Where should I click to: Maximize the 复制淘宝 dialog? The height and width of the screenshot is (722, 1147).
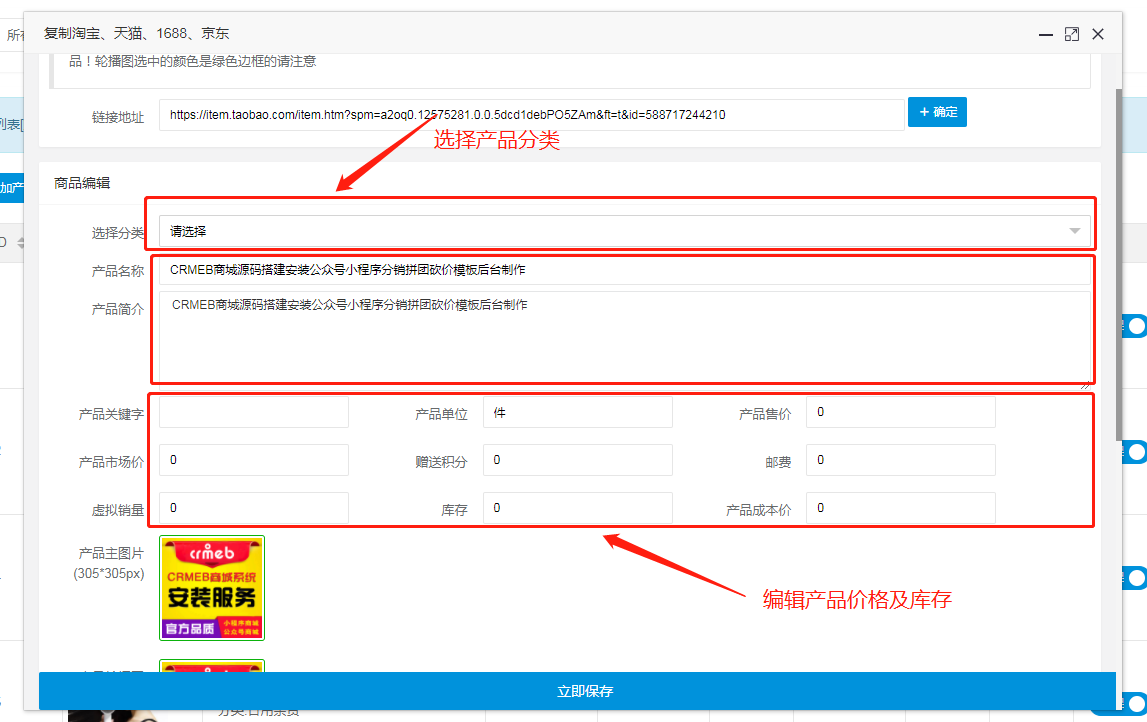pyautogui.click(x=1072, y=34)
